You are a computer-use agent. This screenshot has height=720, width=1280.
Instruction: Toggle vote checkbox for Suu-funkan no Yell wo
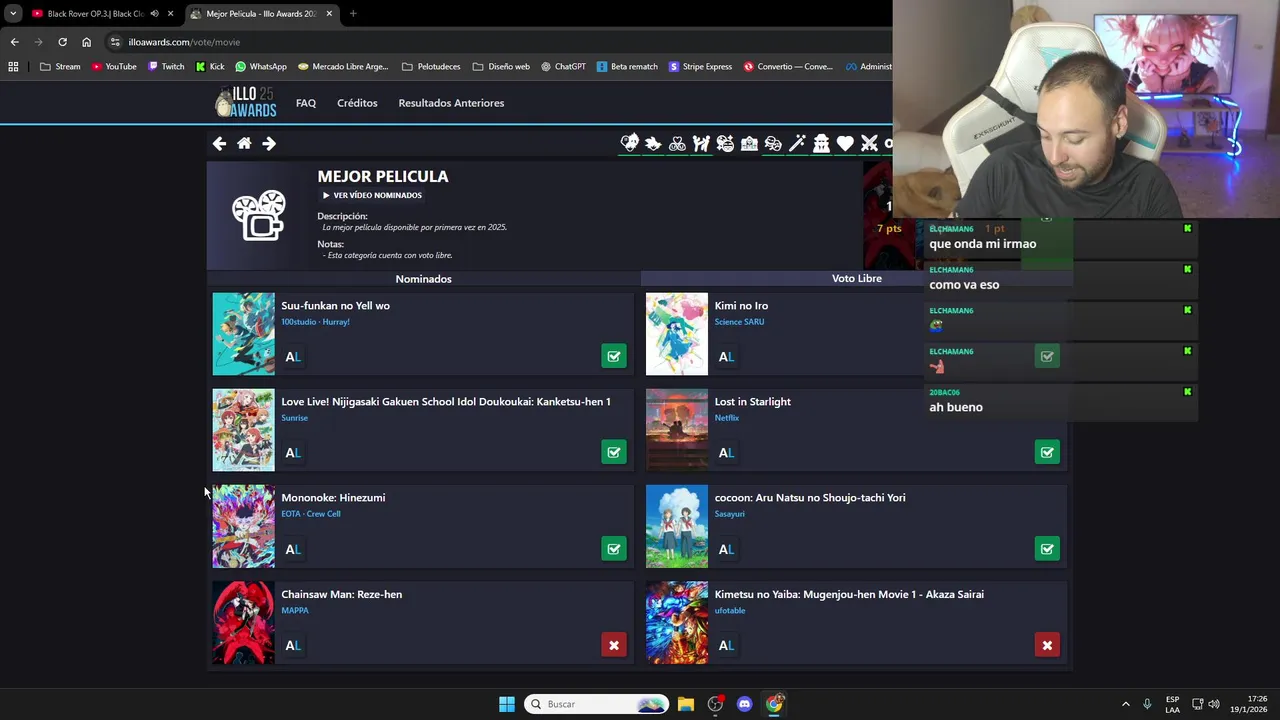614,356
